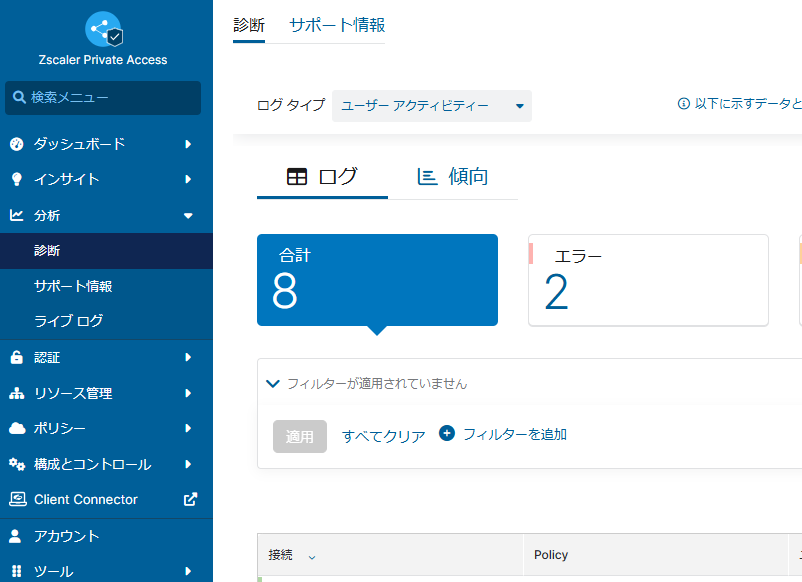Click the インサイト lightbulb icon

pos(16,179)
